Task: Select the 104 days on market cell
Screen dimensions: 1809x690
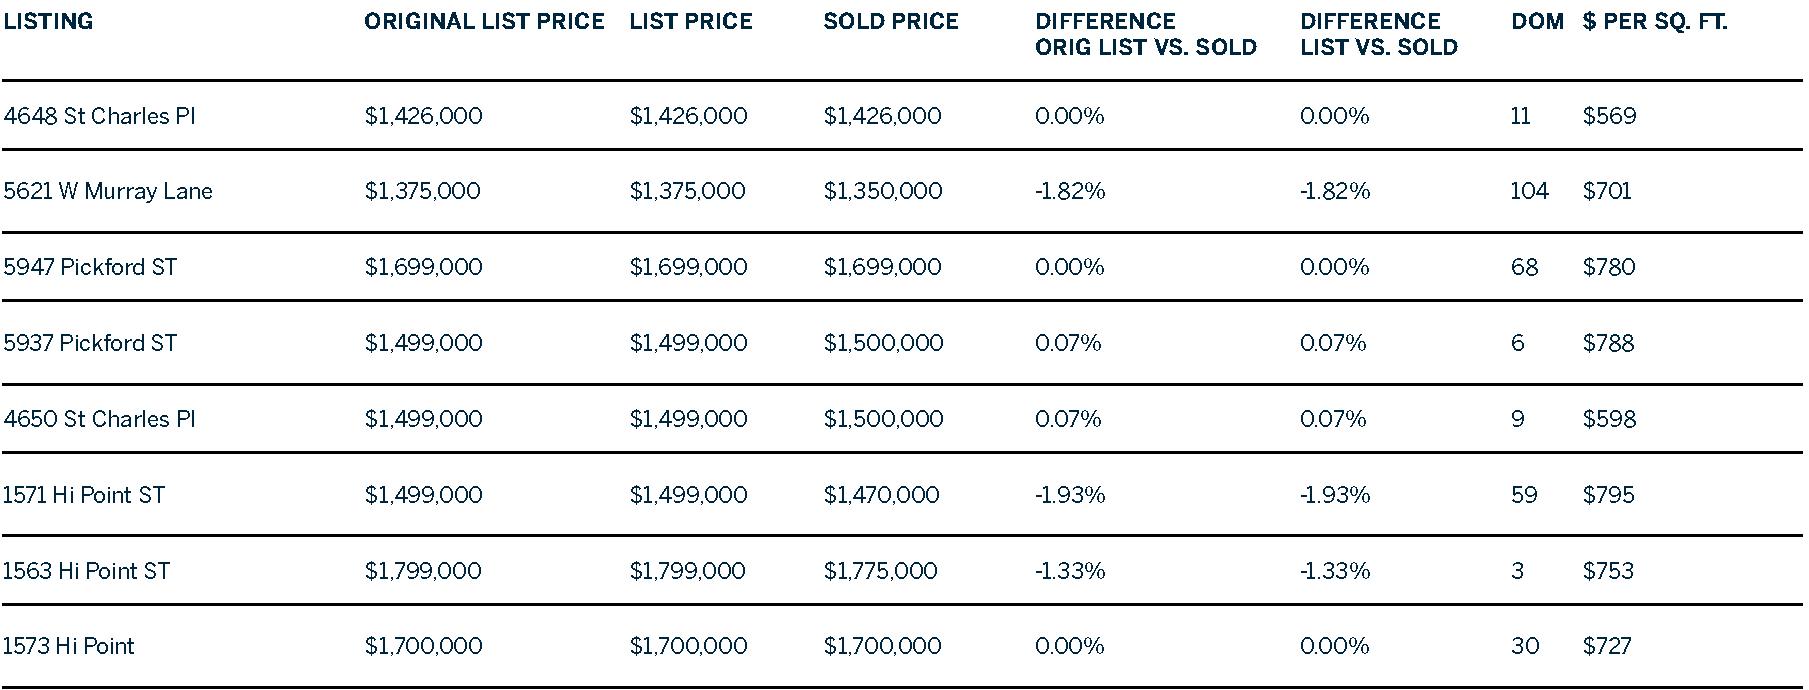Action: pyautogui.click(x=1529, y=191)
